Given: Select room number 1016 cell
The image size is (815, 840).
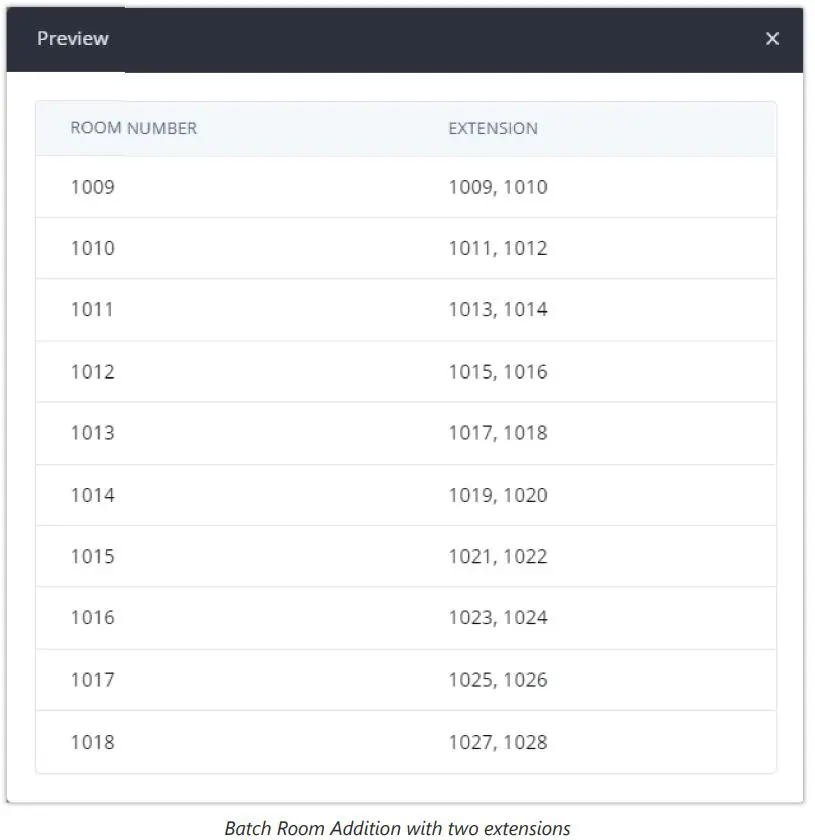Looking at the screenshot, I should 92,618.
